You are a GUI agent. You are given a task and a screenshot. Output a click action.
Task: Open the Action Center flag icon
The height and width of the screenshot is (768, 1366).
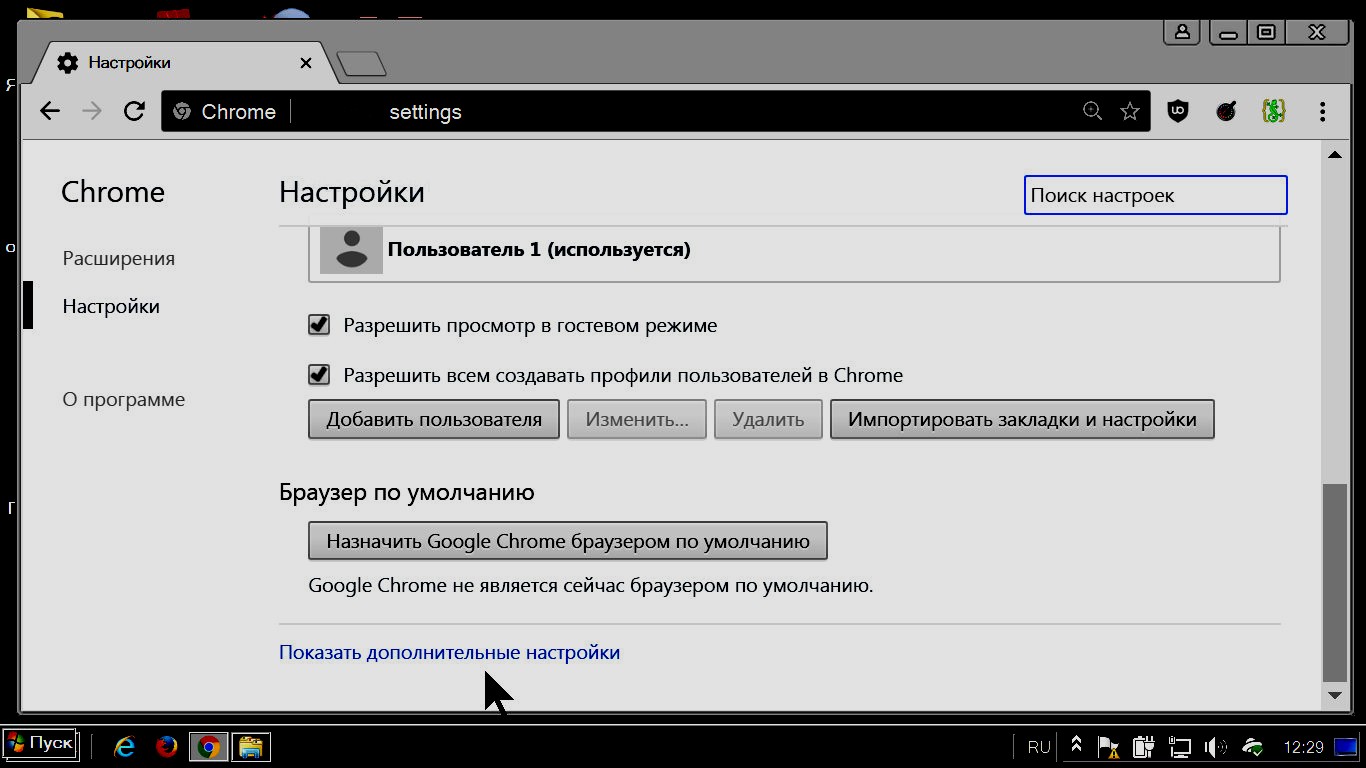(x=1108, y=746)
